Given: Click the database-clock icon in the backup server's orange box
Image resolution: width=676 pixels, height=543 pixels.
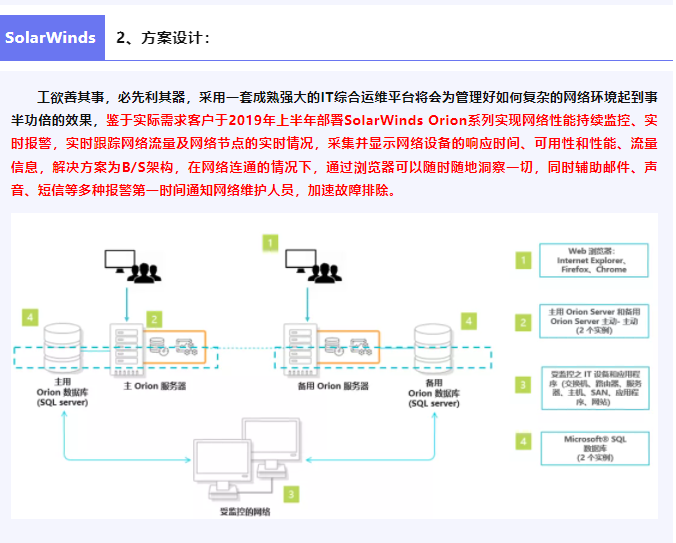Looking at the screenshot, I should 334,346.
